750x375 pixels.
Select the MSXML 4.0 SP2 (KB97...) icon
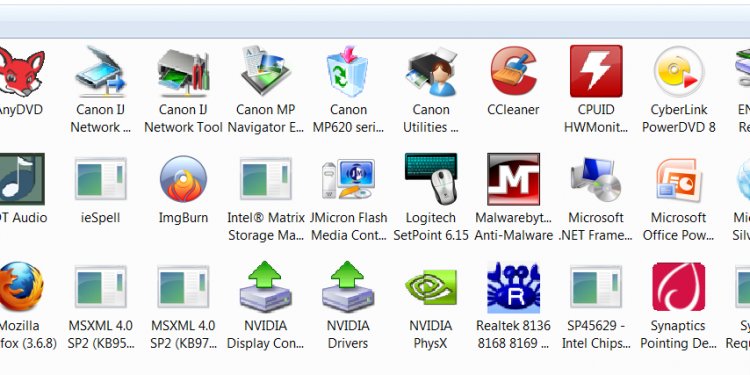point(183,287)
